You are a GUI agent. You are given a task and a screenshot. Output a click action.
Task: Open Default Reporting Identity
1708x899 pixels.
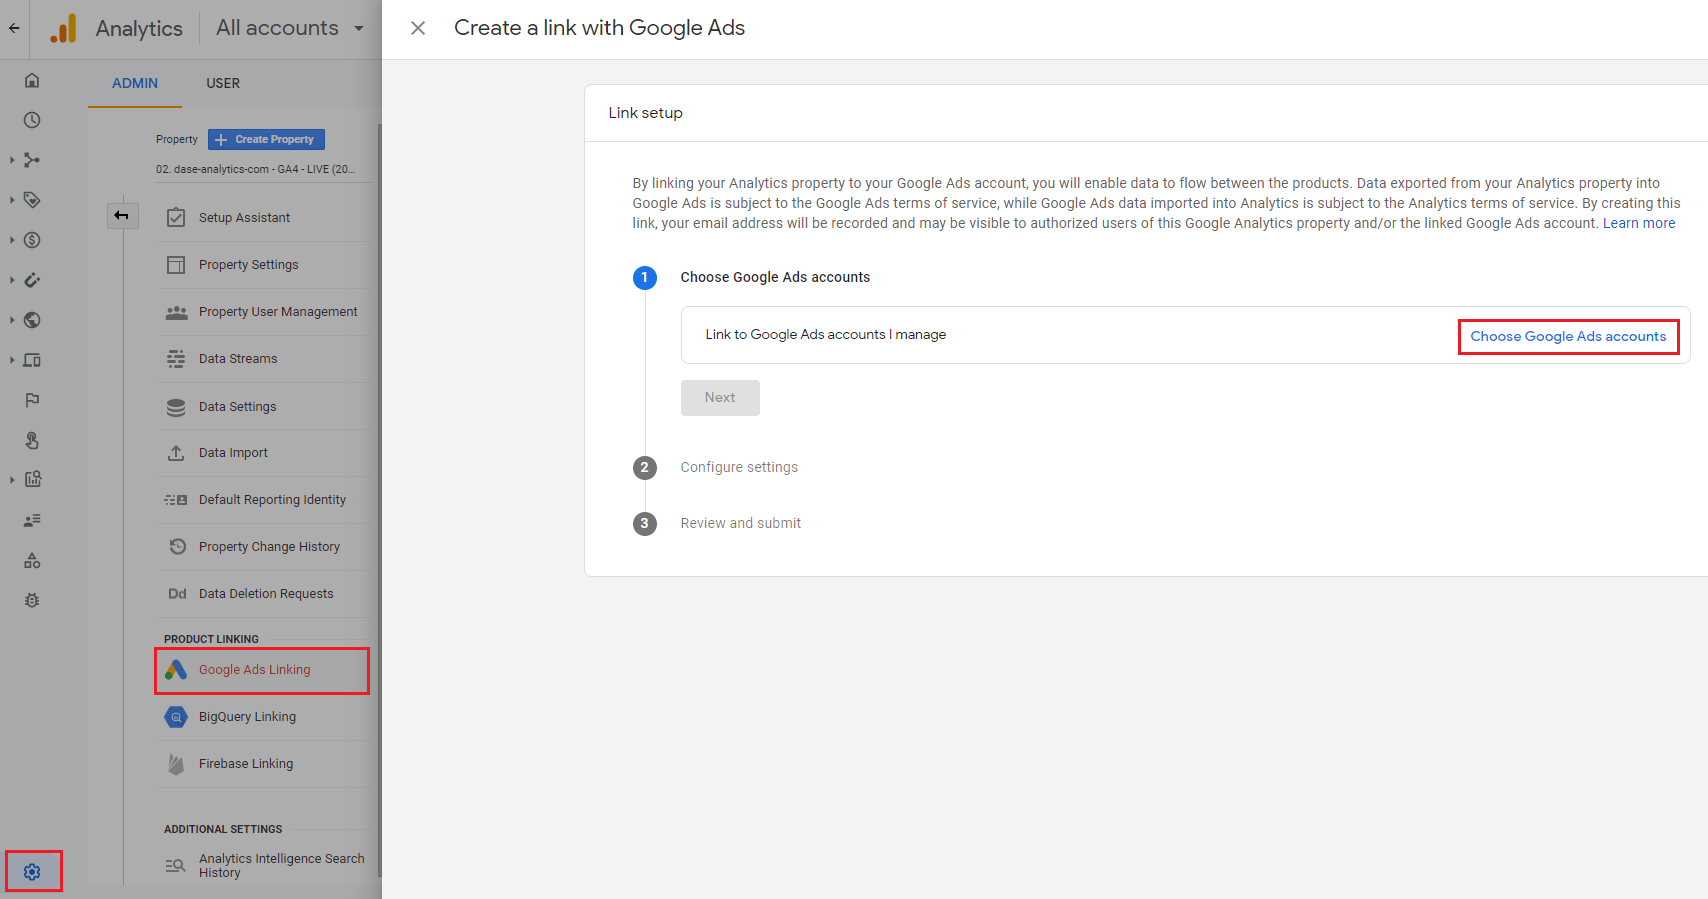point(263,500)
